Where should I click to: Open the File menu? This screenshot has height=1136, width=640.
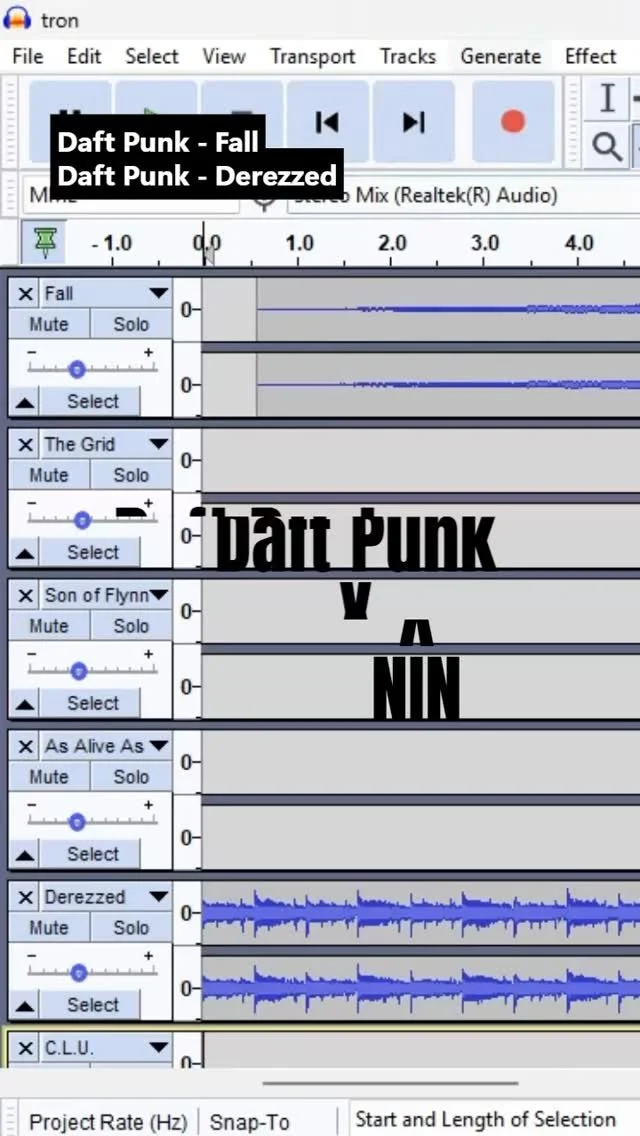[28, 57]
